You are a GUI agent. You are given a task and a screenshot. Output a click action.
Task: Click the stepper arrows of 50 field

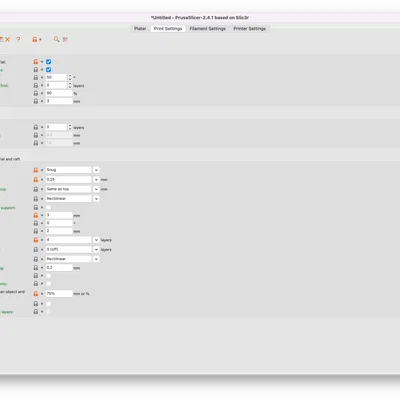(x=70, y=77)
